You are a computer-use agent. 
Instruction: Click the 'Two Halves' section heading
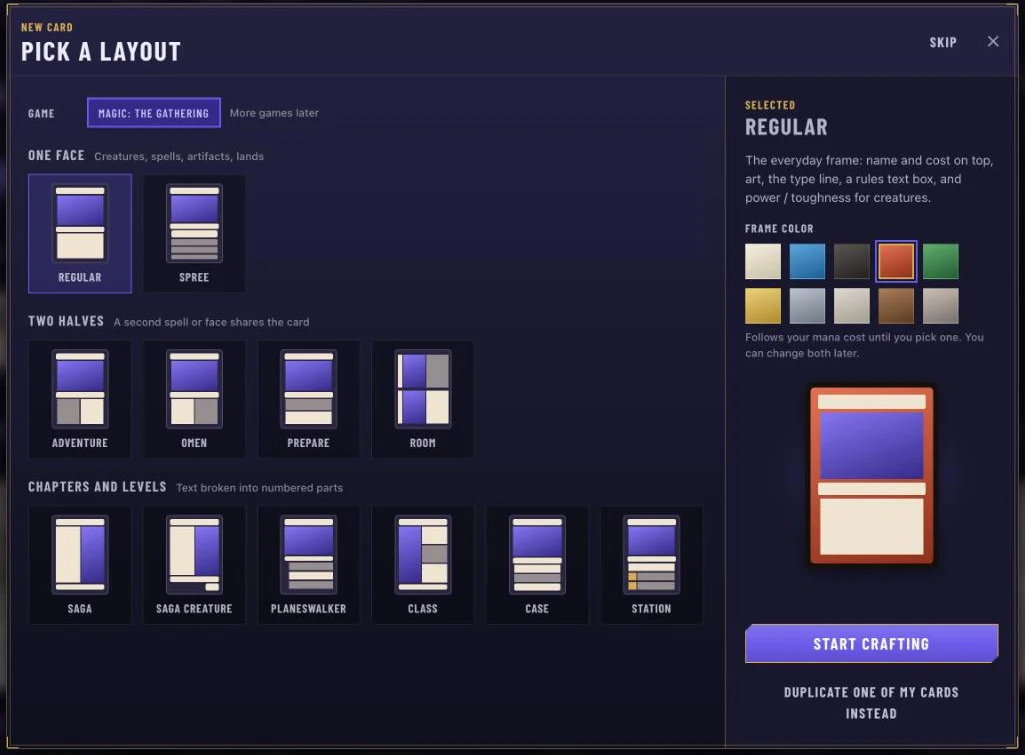pos(66,321)
